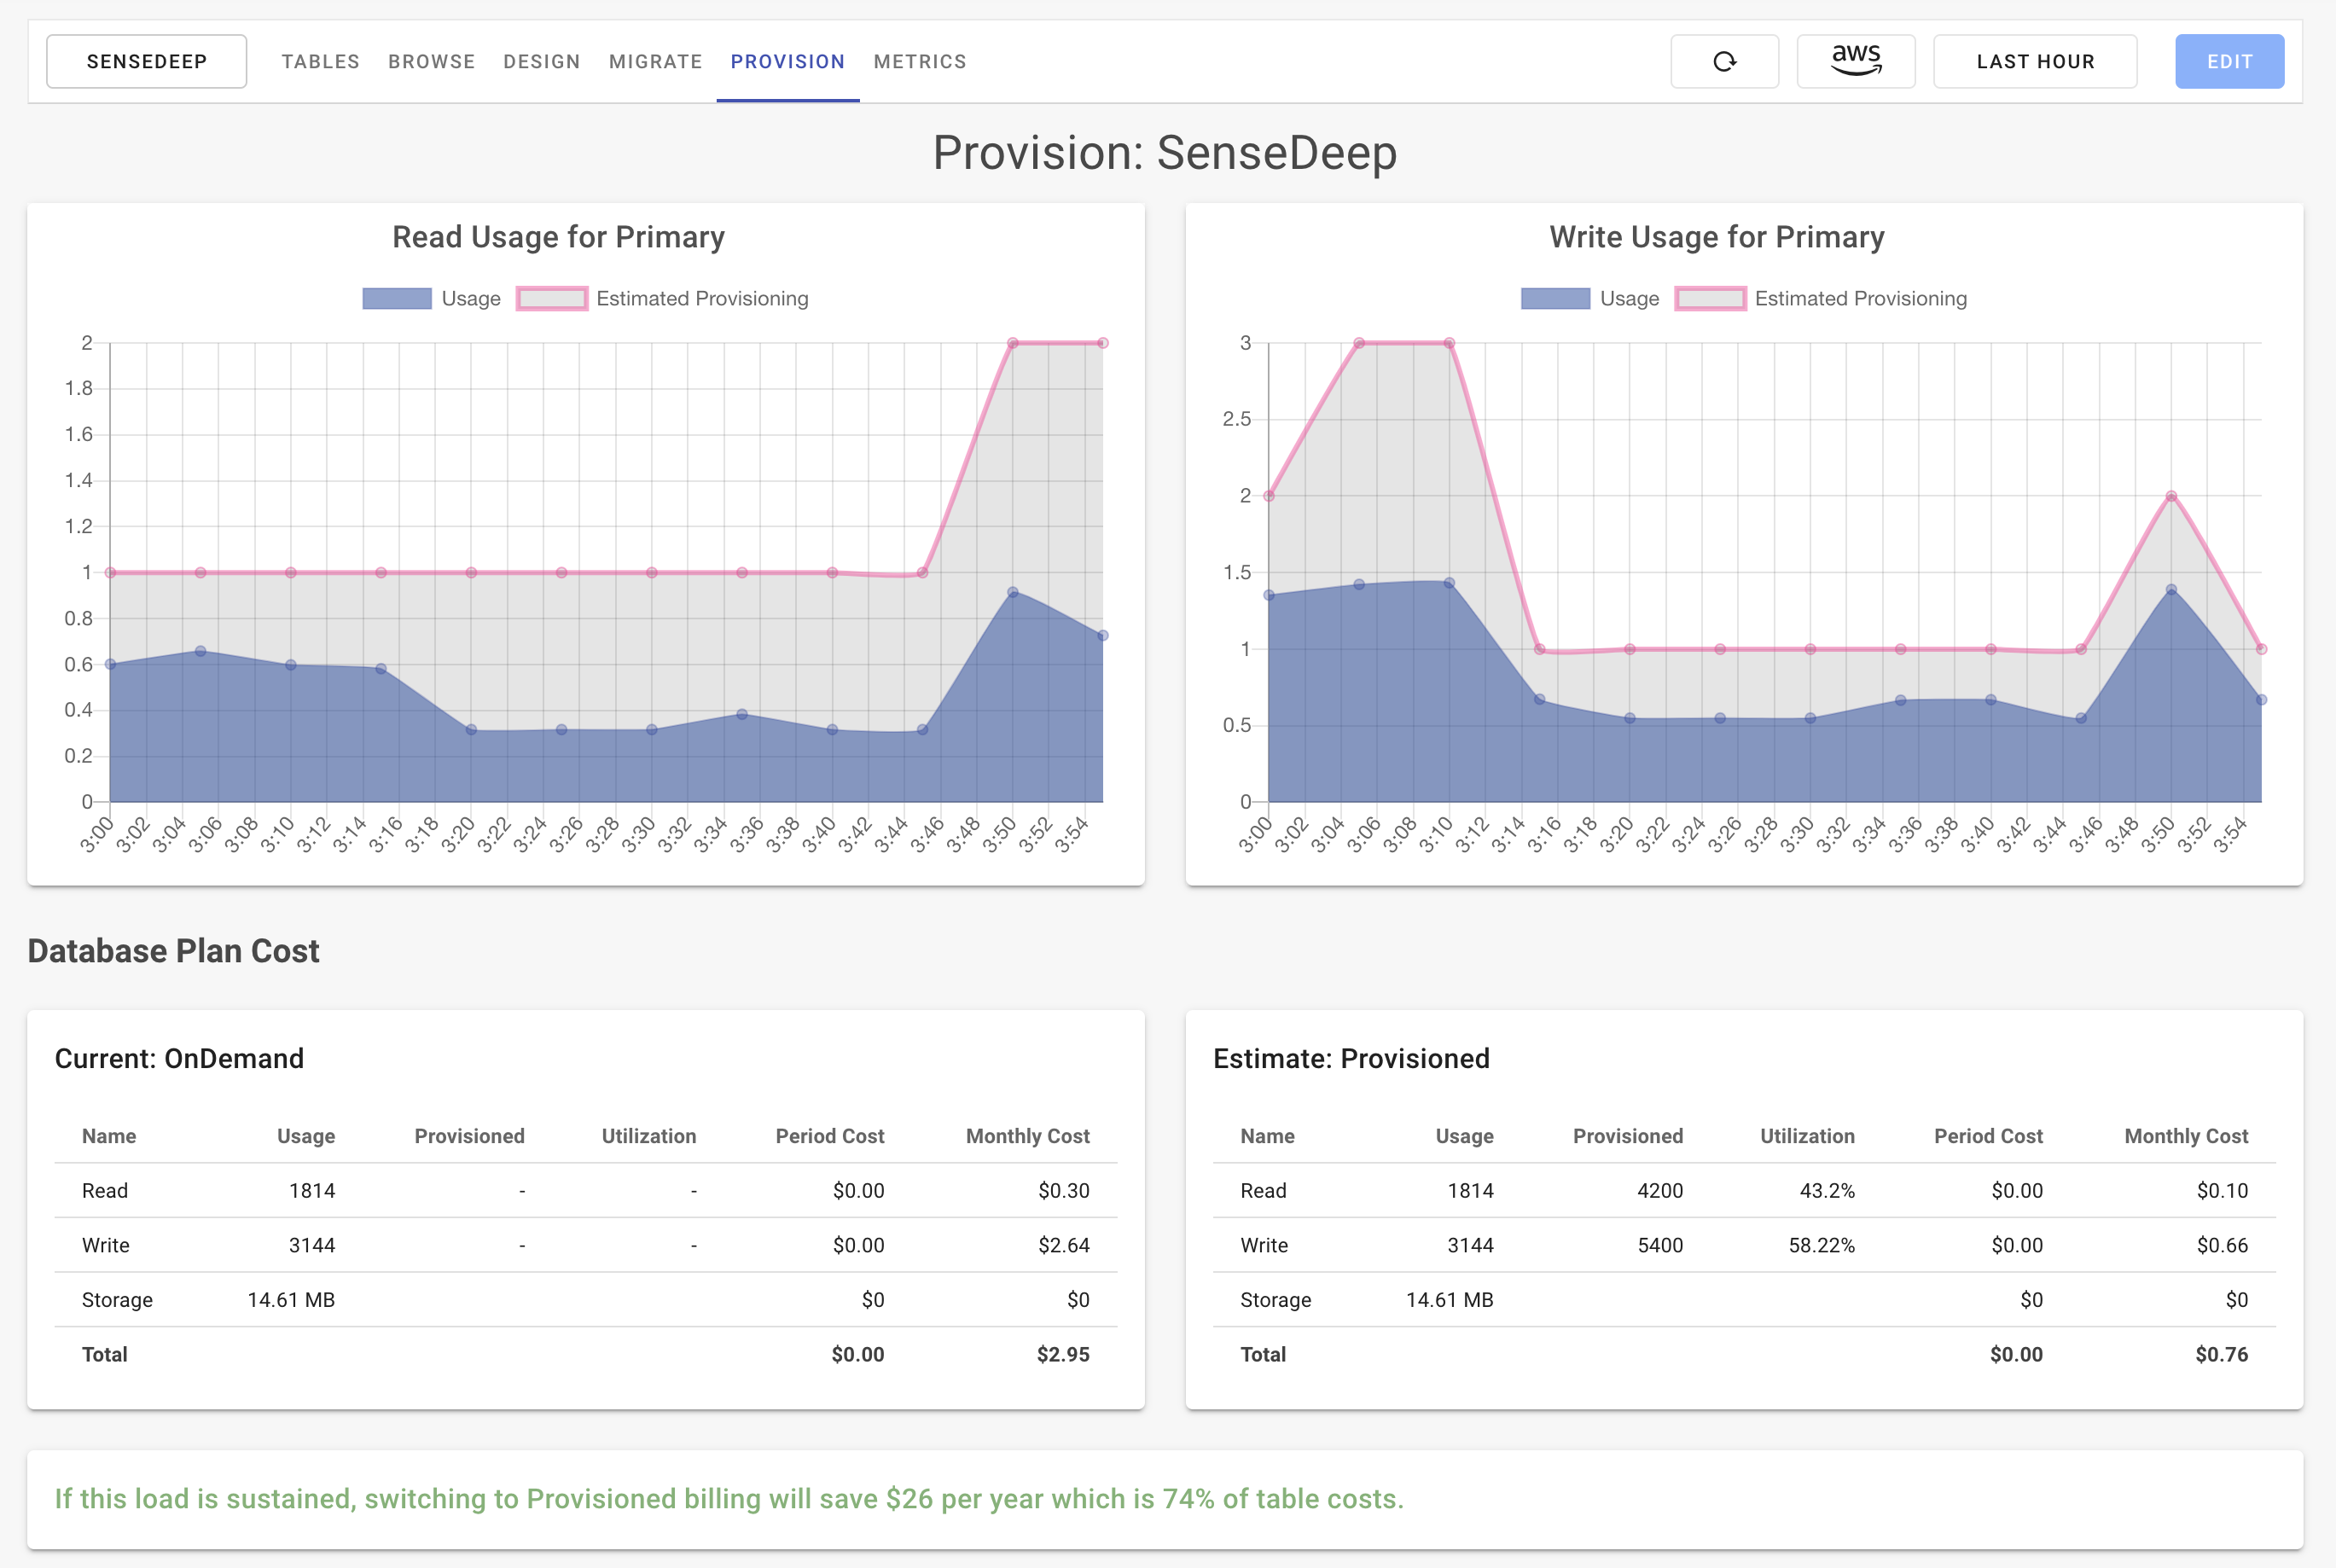Click the green savings recommendation message
Viewport: 2336px width, 1568px height.
point(729,1498)
